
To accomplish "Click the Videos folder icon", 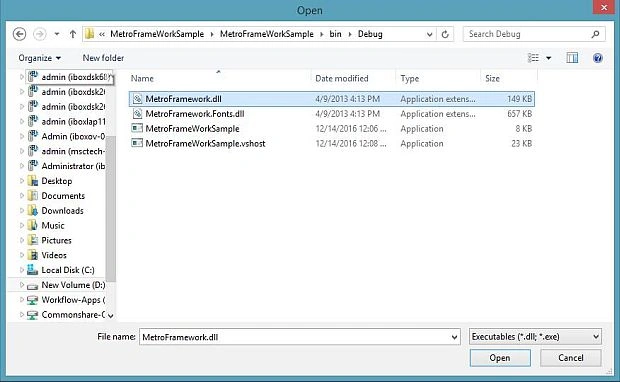I will click(33, 255).
